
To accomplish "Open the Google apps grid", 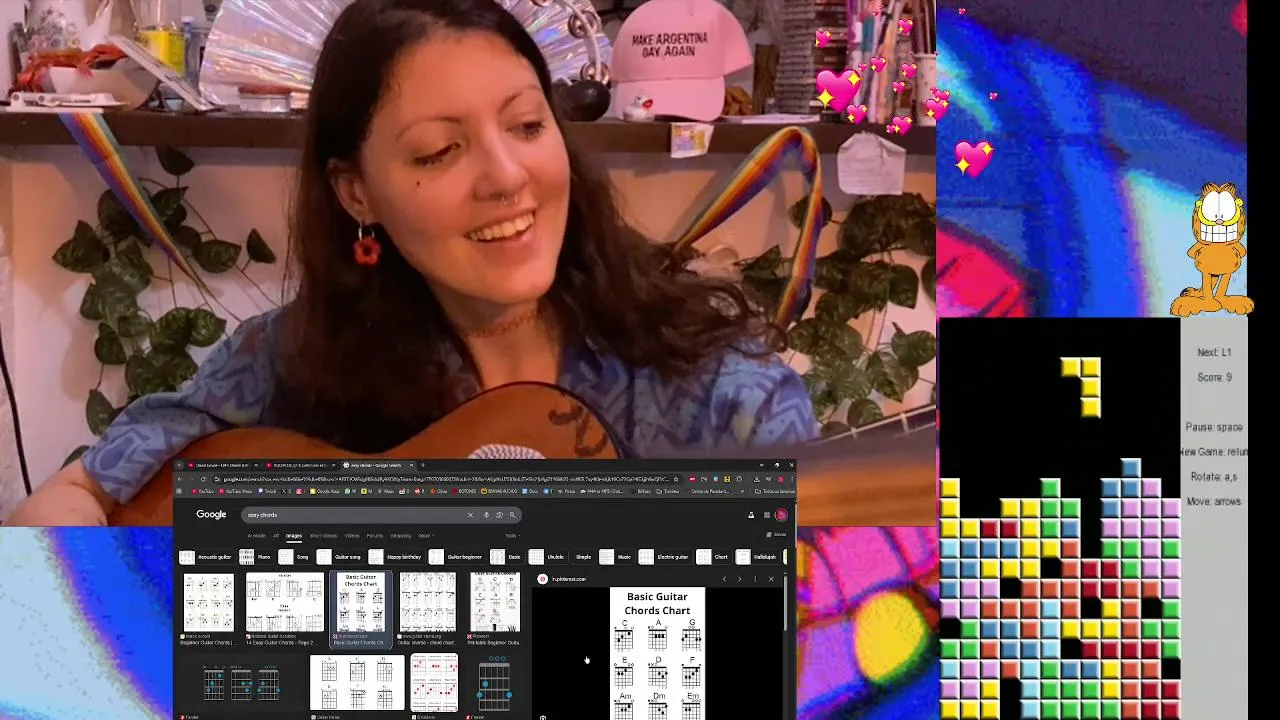I will tap(766, 515).
